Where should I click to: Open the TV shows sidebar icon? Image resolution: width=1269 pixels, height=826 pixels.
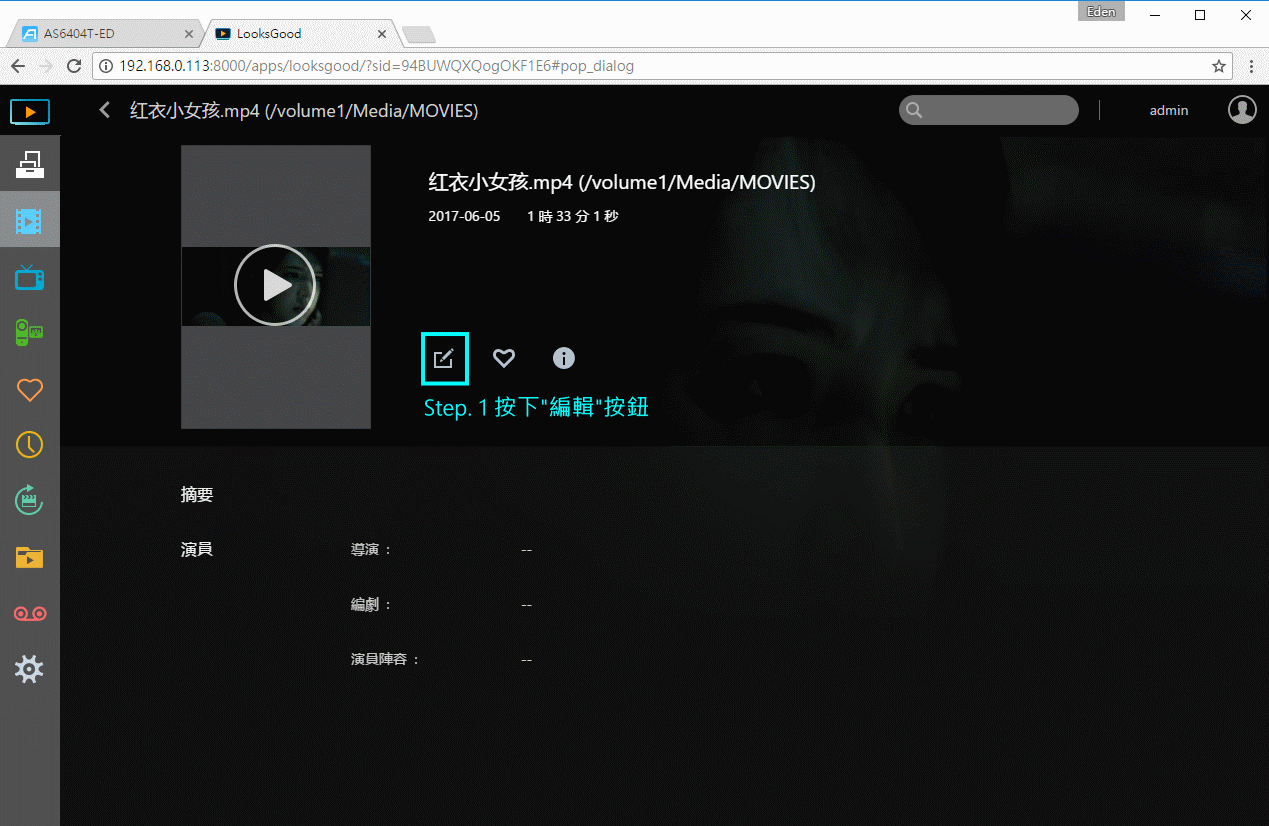click(30, 277)
